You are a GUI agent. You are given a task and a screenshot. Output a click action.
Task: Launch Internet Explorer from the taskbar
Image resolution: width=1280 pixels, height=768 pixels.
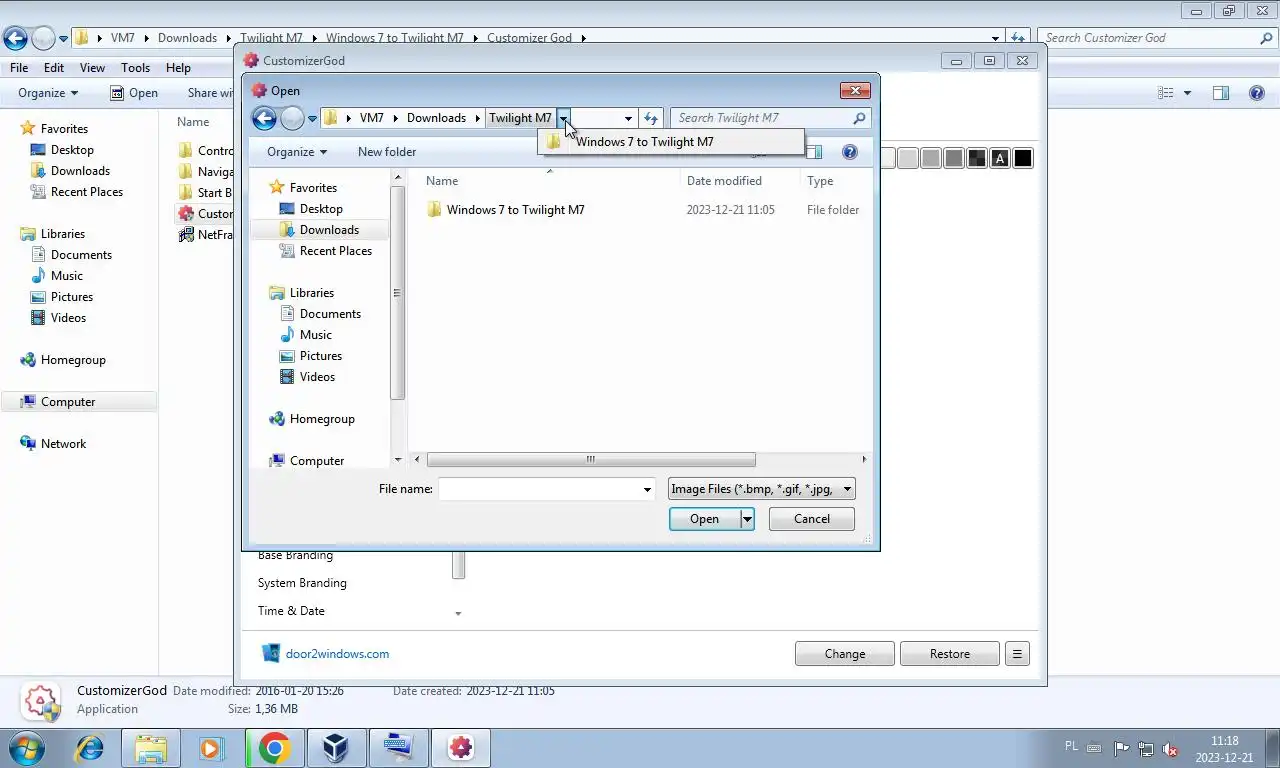(90, 747)
